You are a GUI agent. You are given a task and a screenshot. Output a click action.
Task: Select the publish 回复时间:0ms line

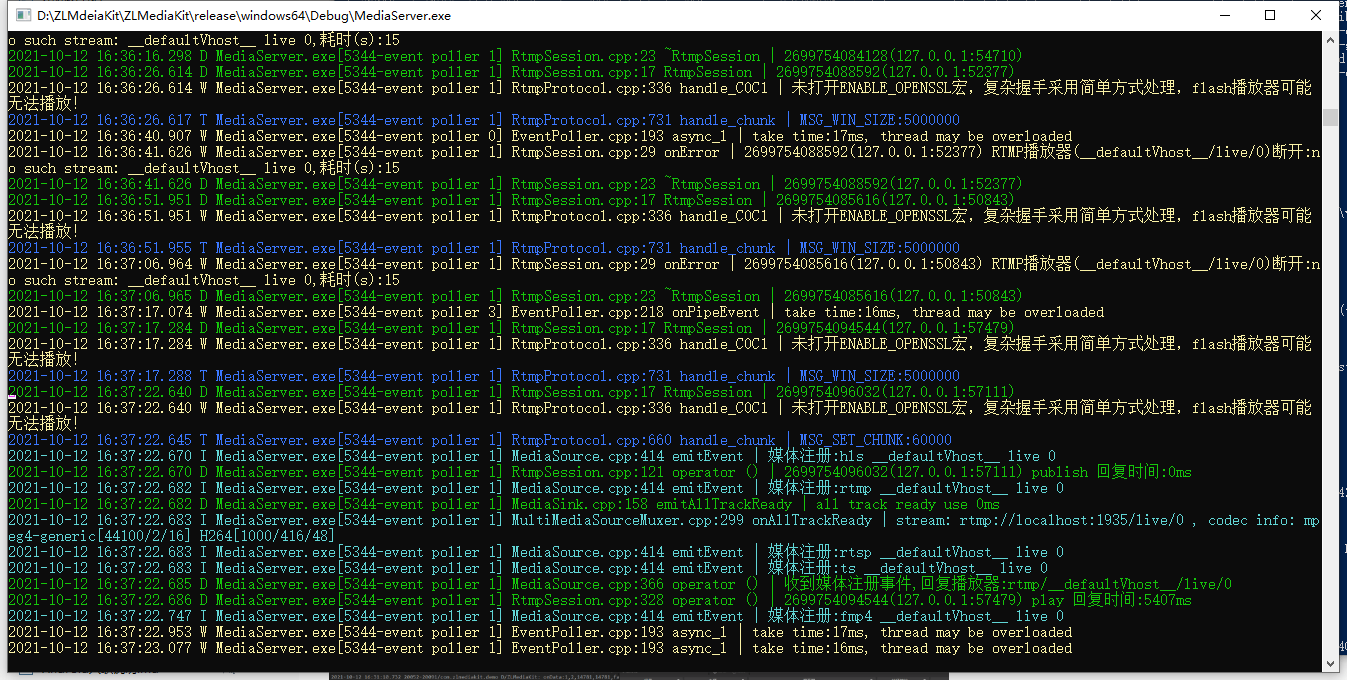(x=600, y=472)
